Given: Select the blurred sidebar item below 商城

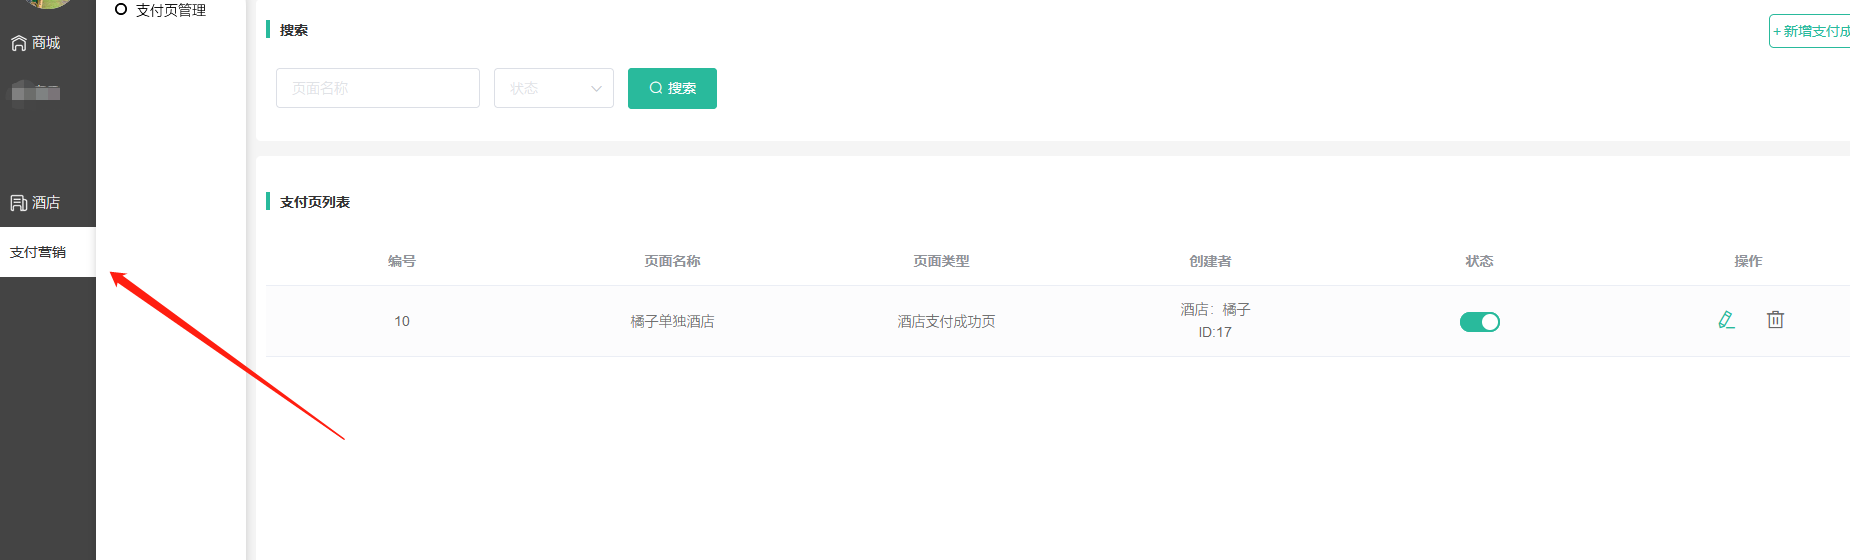Looking at the screenshot, I should click(x=36, y=92).
